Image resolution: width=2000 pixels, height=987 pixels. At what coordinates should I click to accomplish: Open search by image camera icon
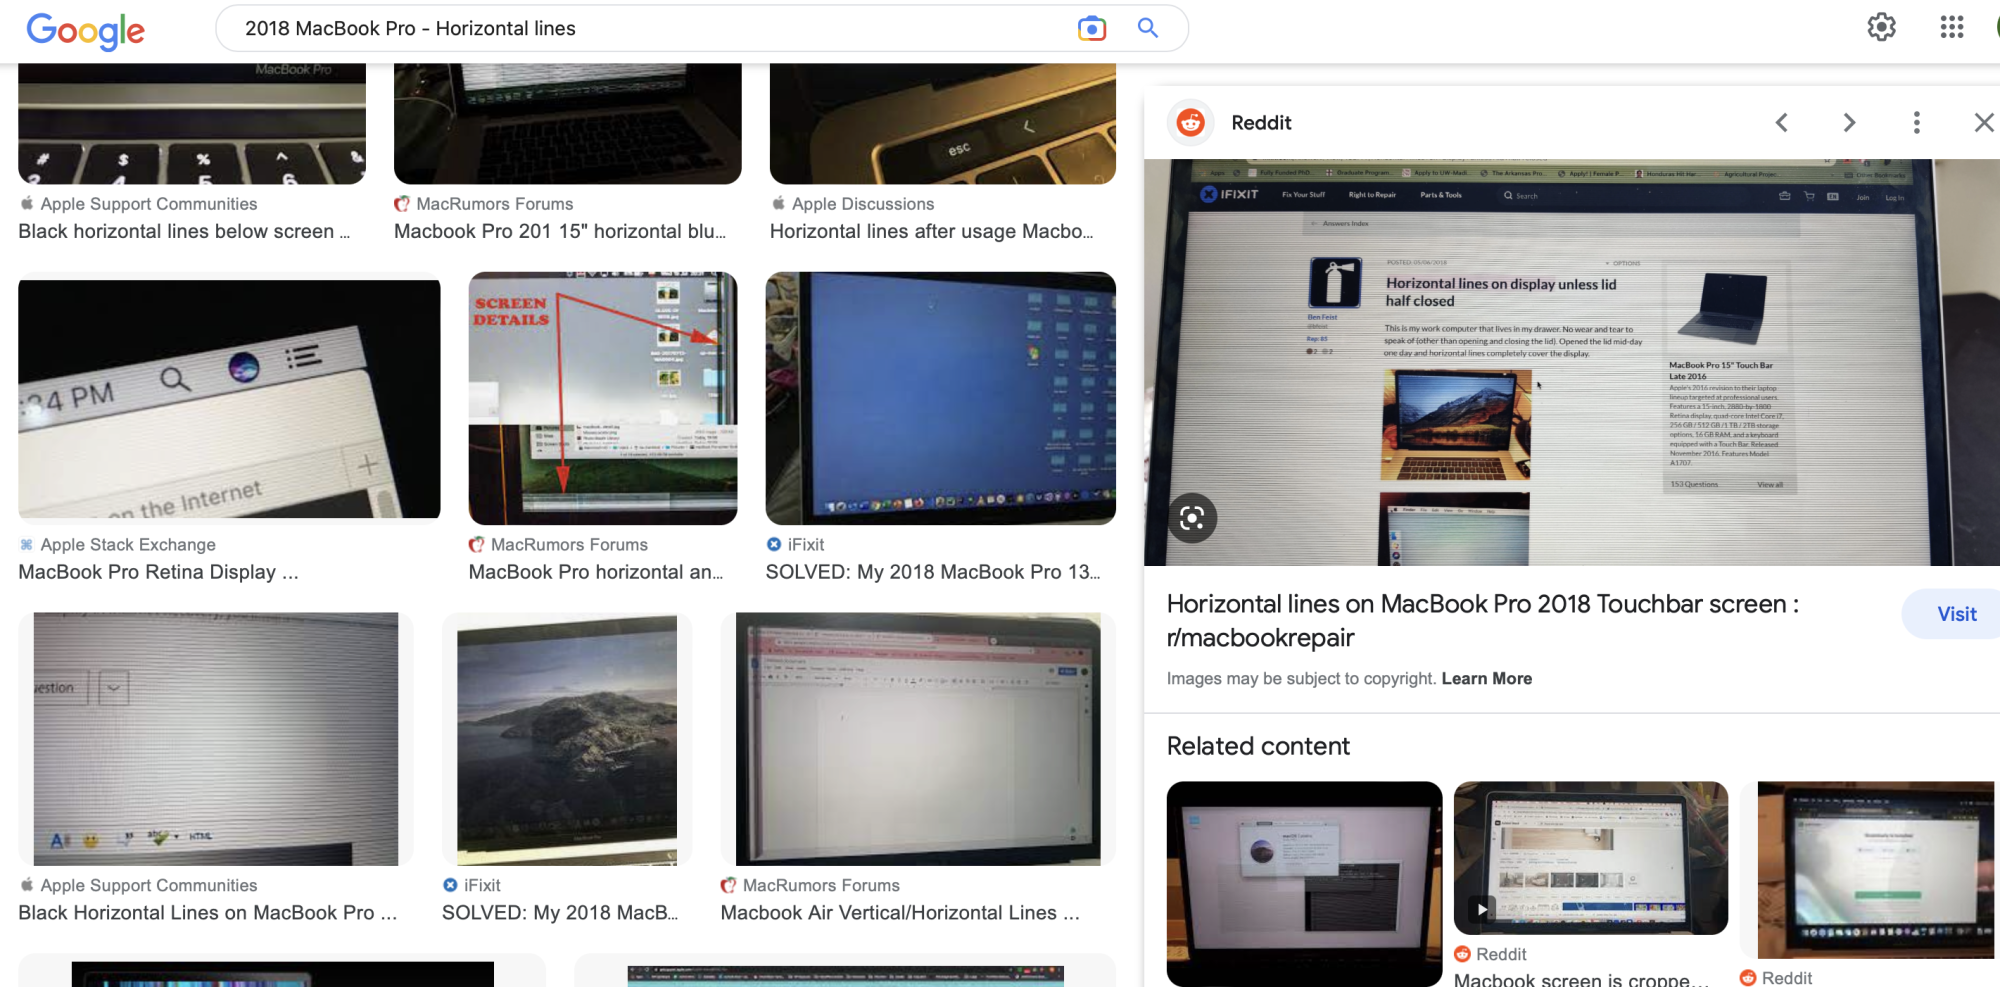(1092, 29)
